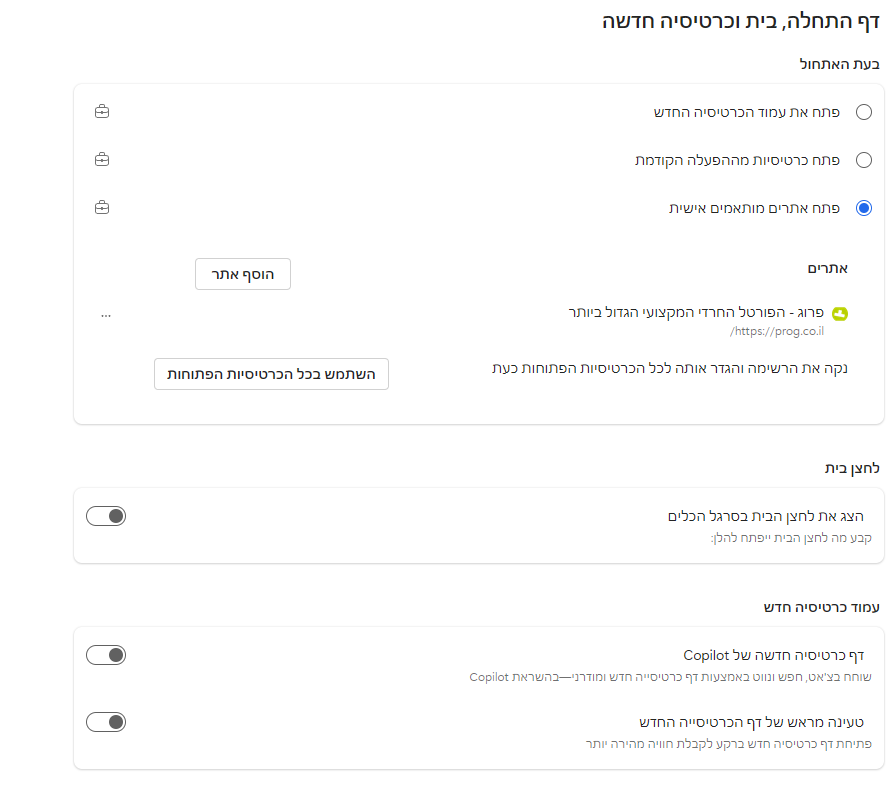This screenshot has width=894, height=793.
Task: Select the 'פתח כרטיסיות מההפעלה הקודמת' radio button
Action: tap(864, 160)
